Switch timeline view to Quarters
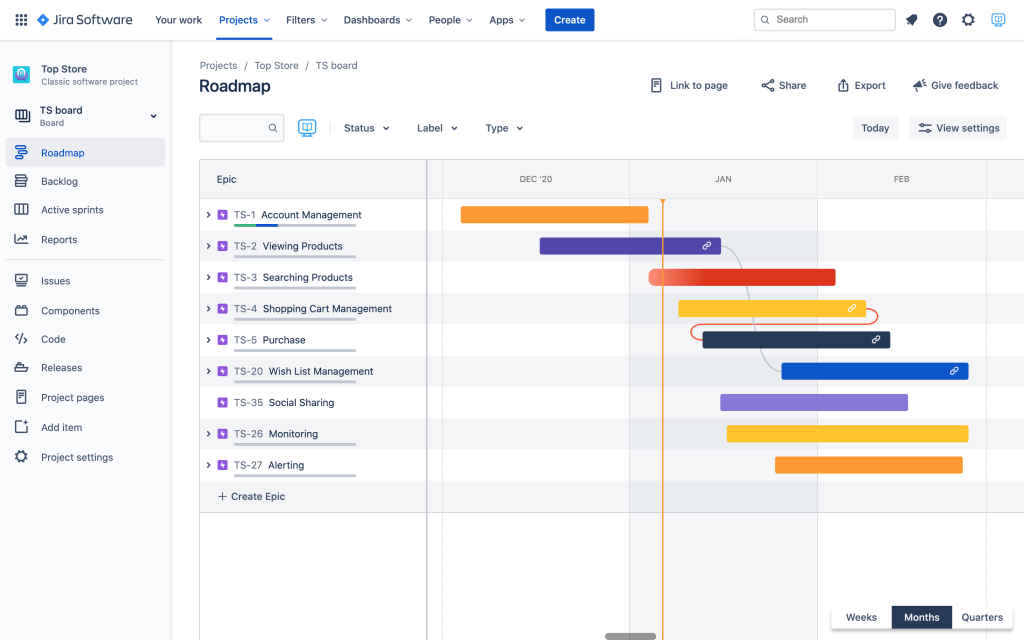The width and height of the screenshot is (1024, 640). point(982,617)
